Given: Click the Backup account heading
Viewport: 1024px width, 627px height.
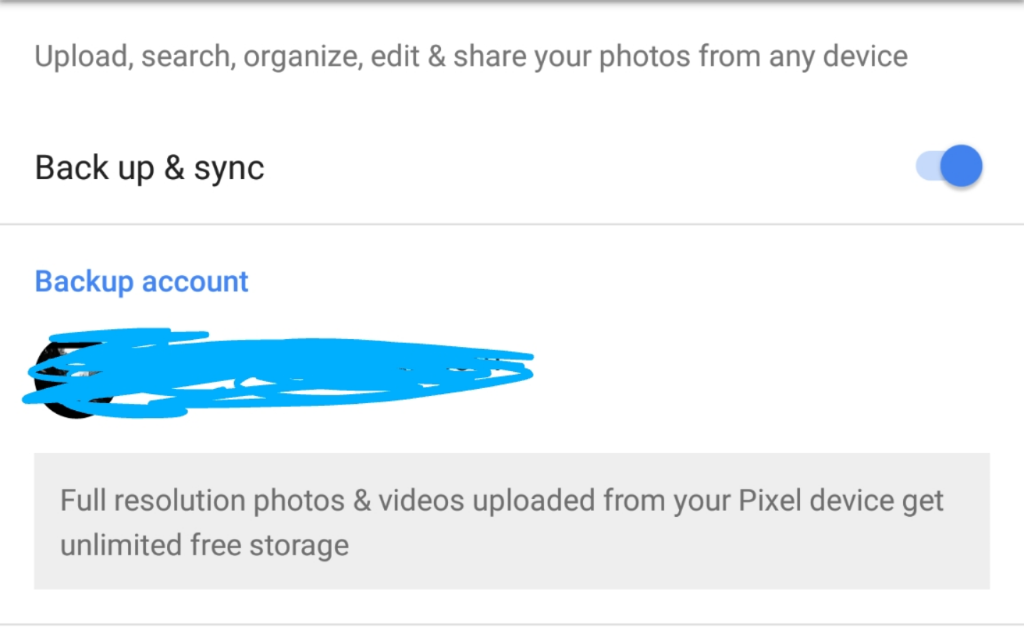Looking at the screenshot, I should tap(141, 282).
